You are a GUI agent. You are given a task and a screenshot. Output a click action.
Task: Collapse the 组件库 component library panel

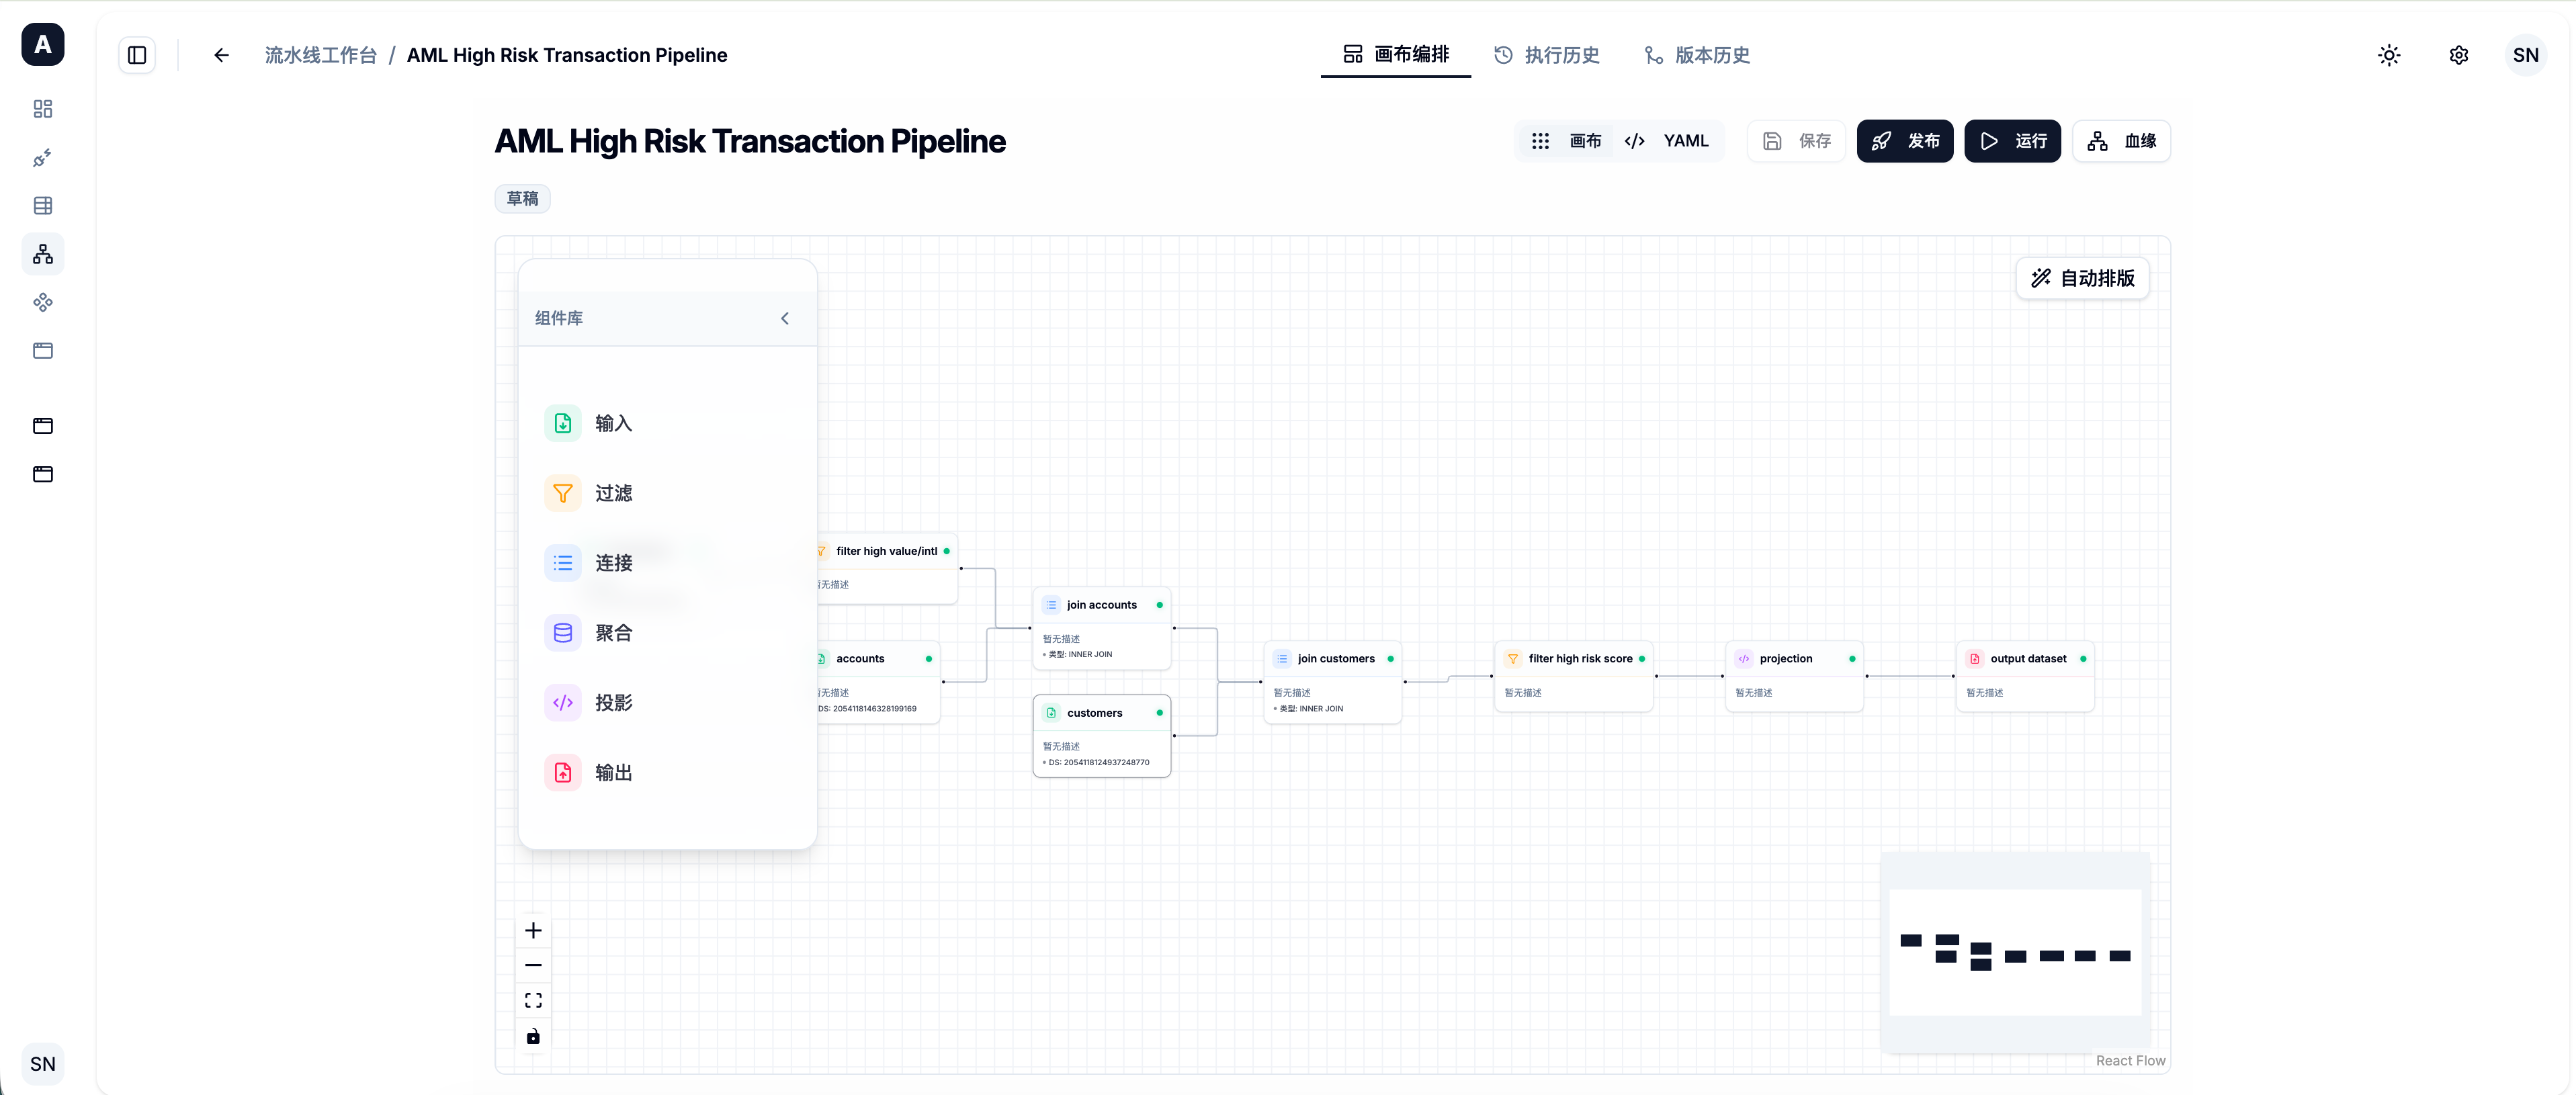click(x=785, y=318)
